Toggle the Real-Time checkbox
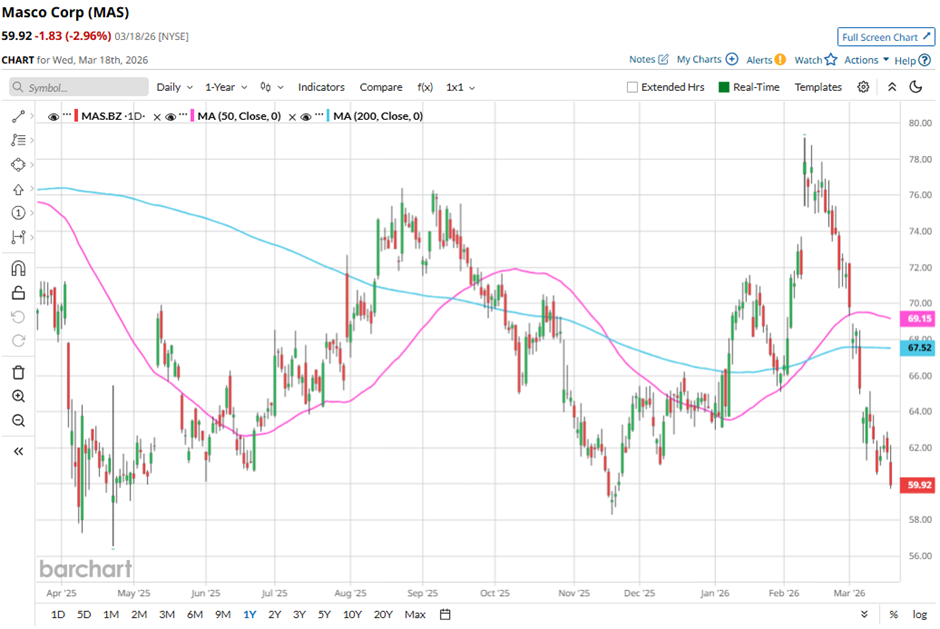The width and height of the screenshot is (940, 629). click(x=724, y=87)
